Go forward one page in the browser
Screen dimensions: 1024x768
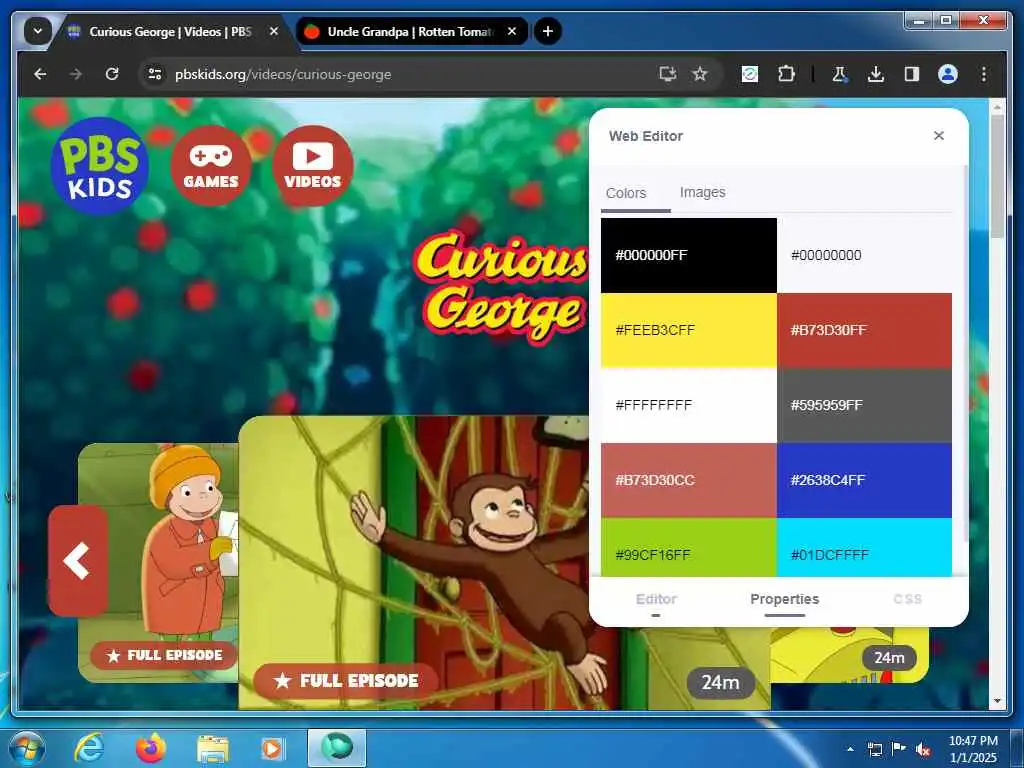coord(76,74)
